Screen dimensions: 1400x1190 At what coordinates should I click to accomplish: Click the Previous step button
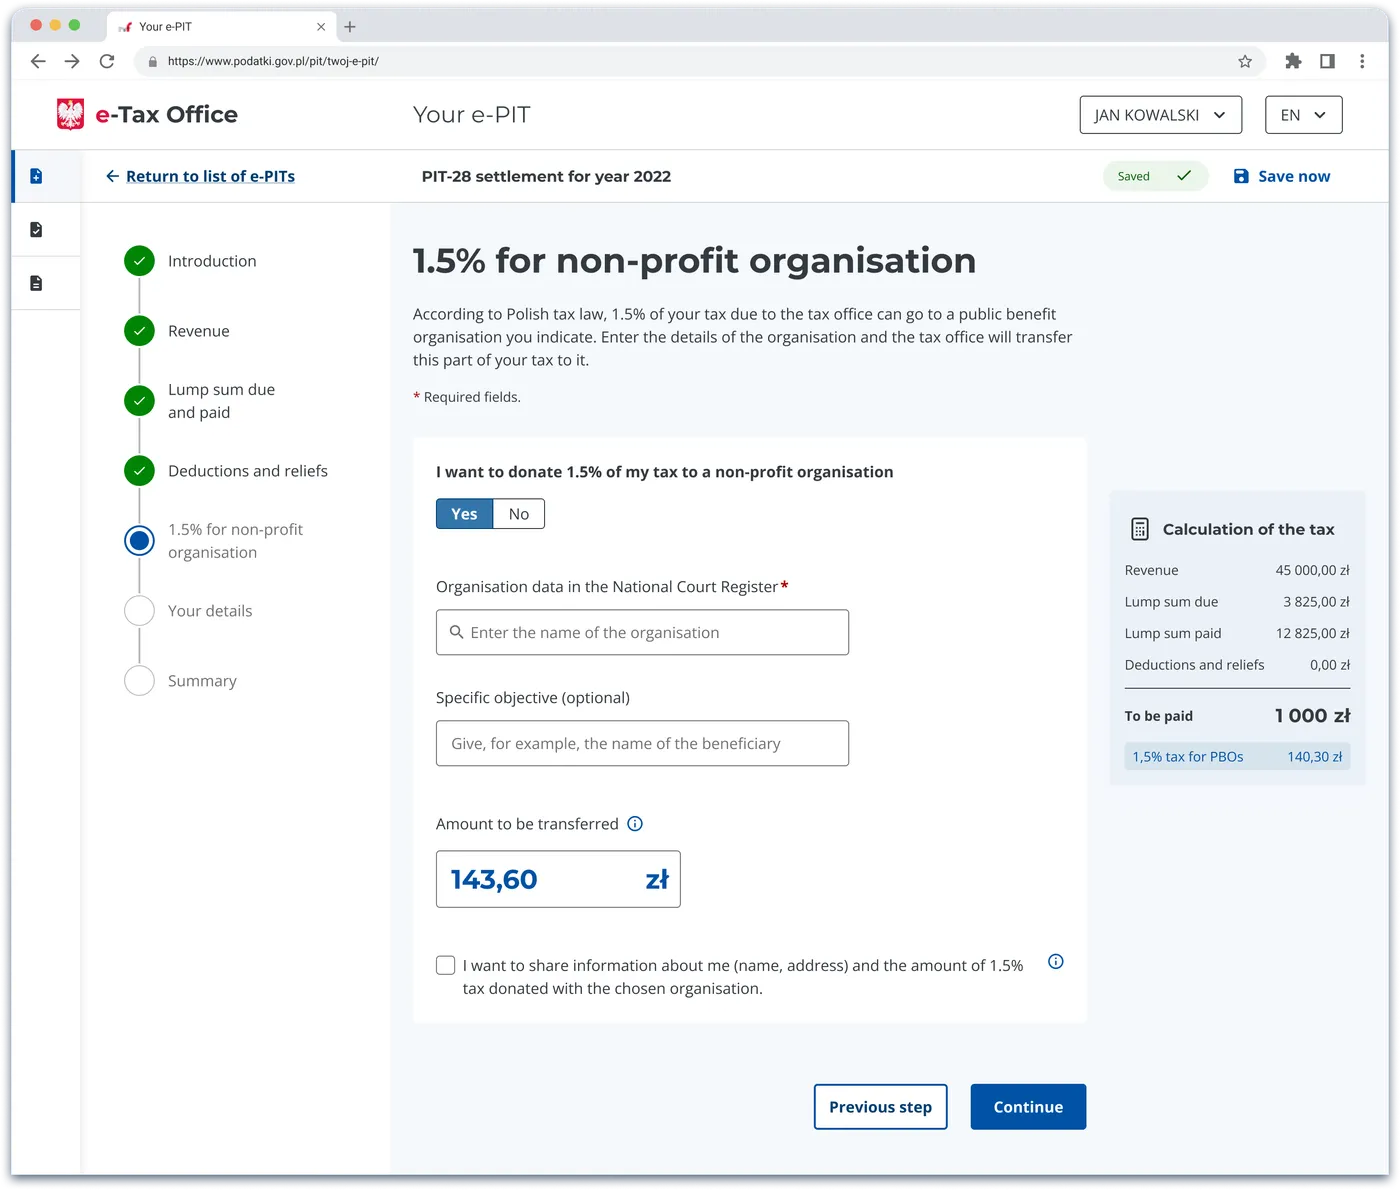point(881,1107)
